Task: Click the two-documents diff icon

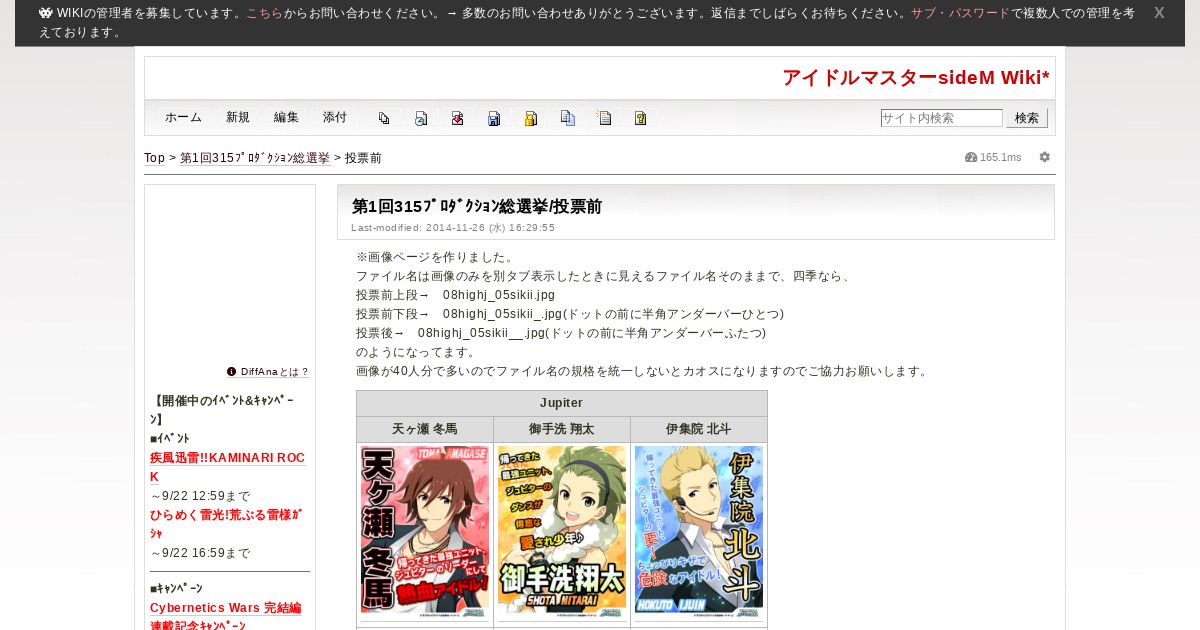Action: 567,118
